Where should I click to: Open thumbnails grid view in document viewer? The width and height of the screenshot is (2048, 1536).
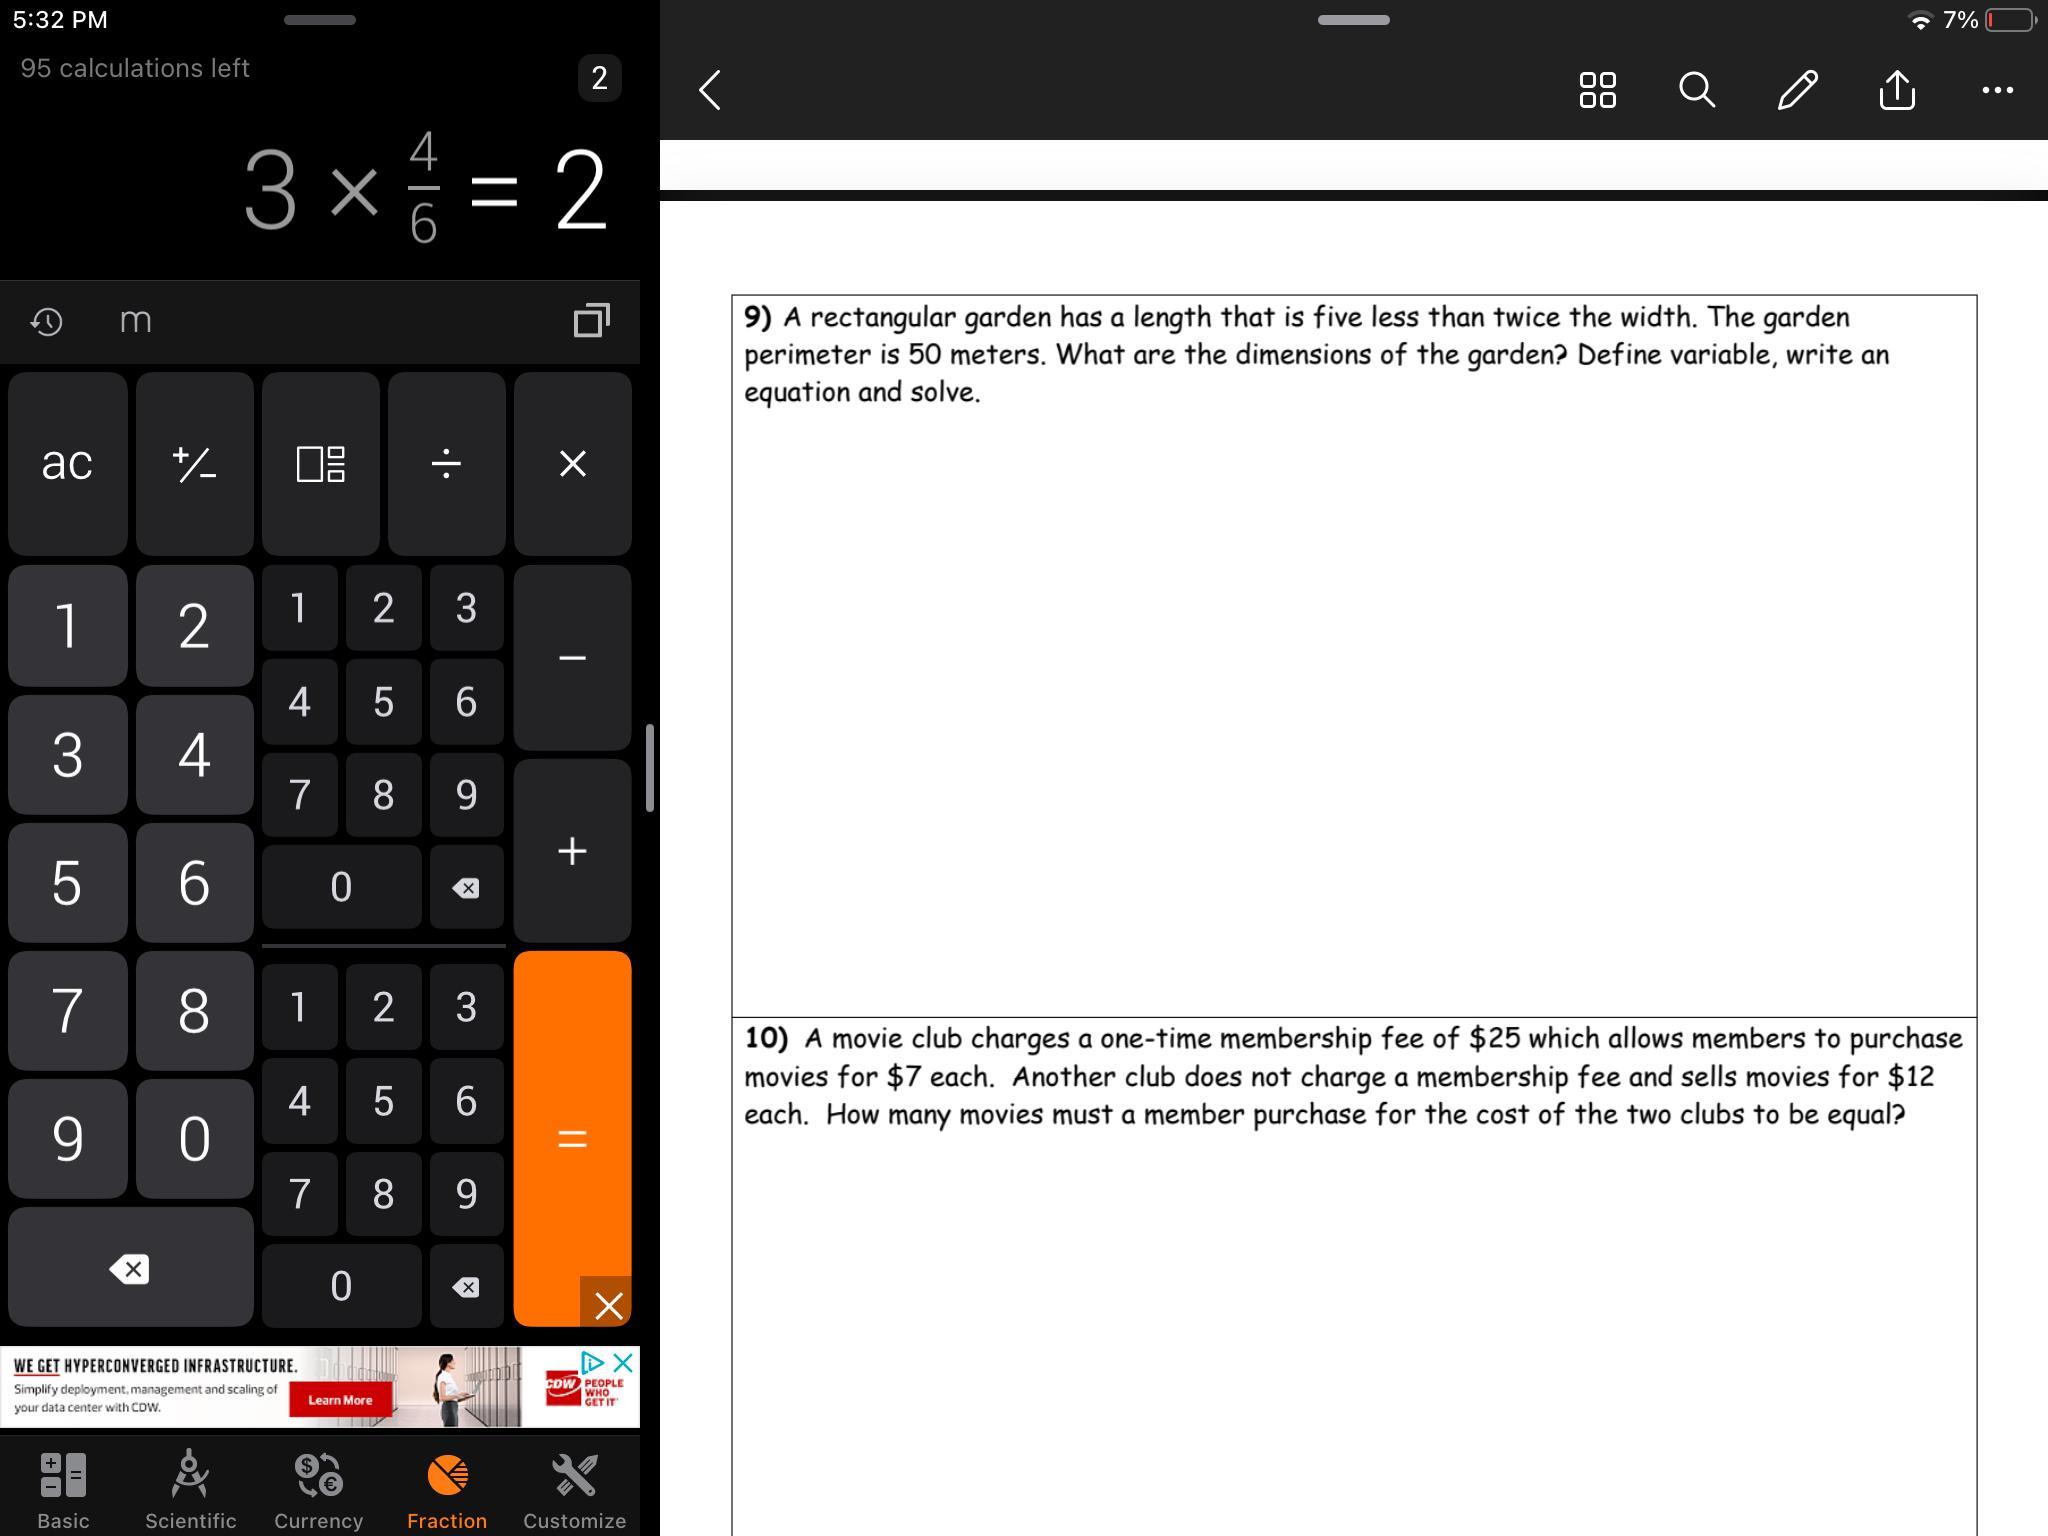coord(1597,90)
